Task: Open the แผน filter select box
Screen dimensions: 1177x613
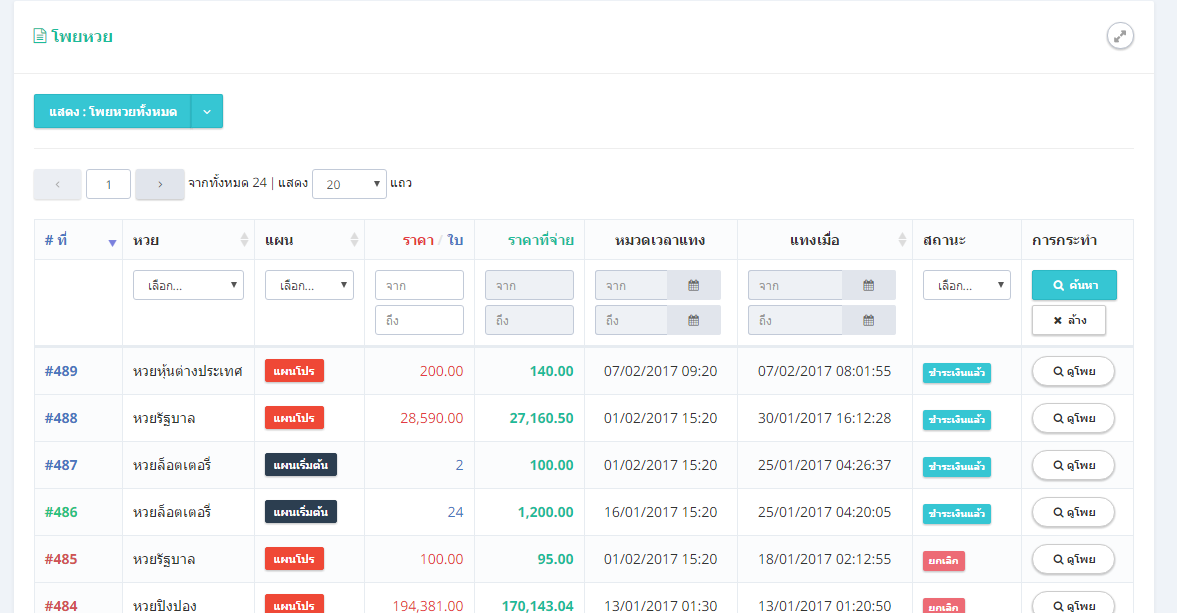Action: pyautogui.click(x=309, y=285)
